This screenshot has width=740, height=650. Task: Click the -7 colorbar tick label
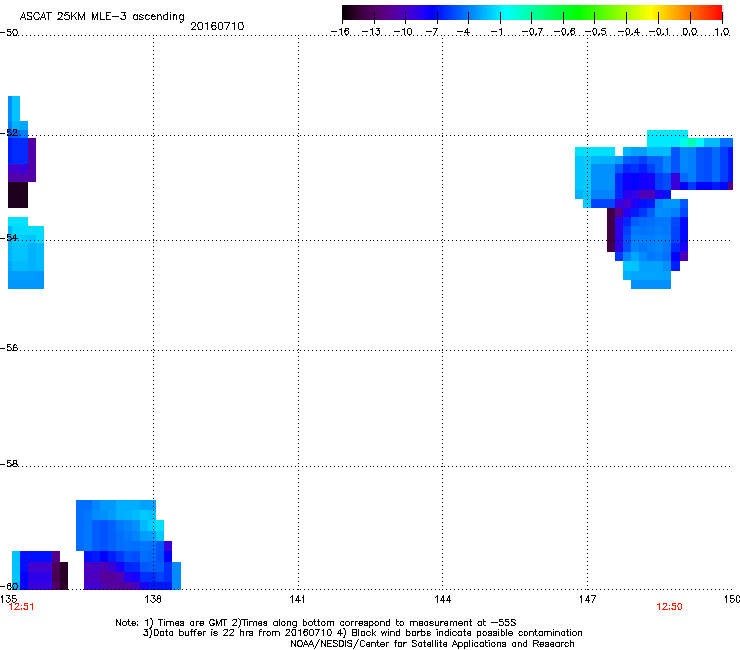(432, 32)
